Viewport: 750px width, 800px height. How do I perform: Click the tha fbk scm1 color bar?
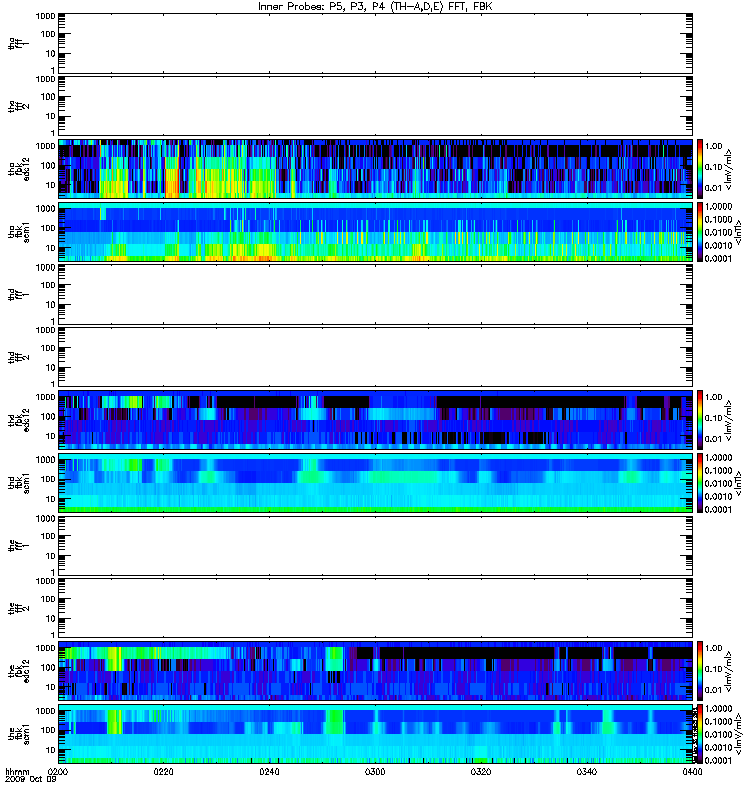click(x=700, y=232)
